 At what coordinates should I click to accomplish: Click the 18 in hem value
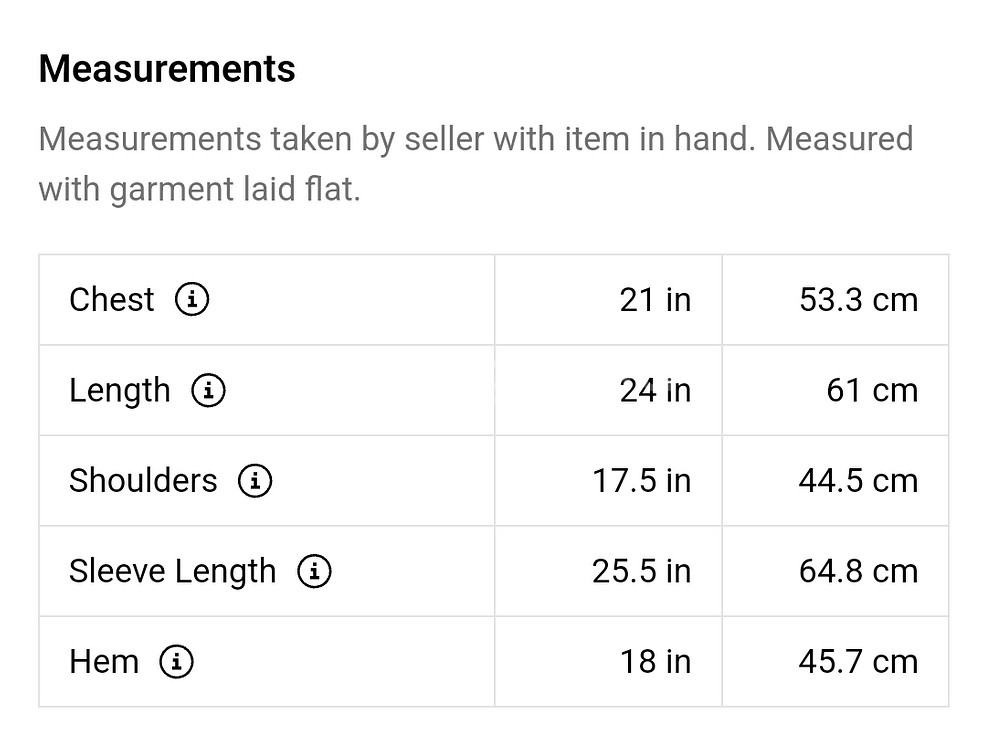[x=655, y=662]
